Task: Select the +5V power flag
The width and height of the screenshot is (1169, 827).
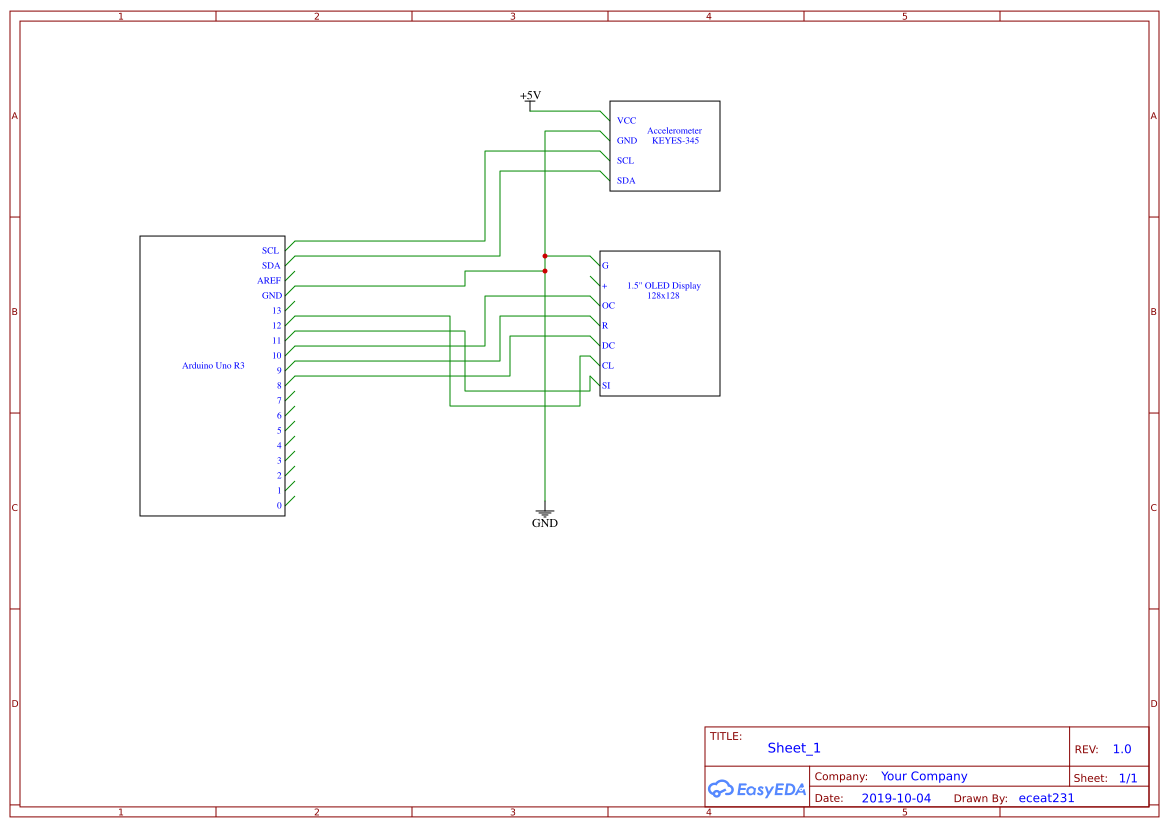Action: point(530,97)
